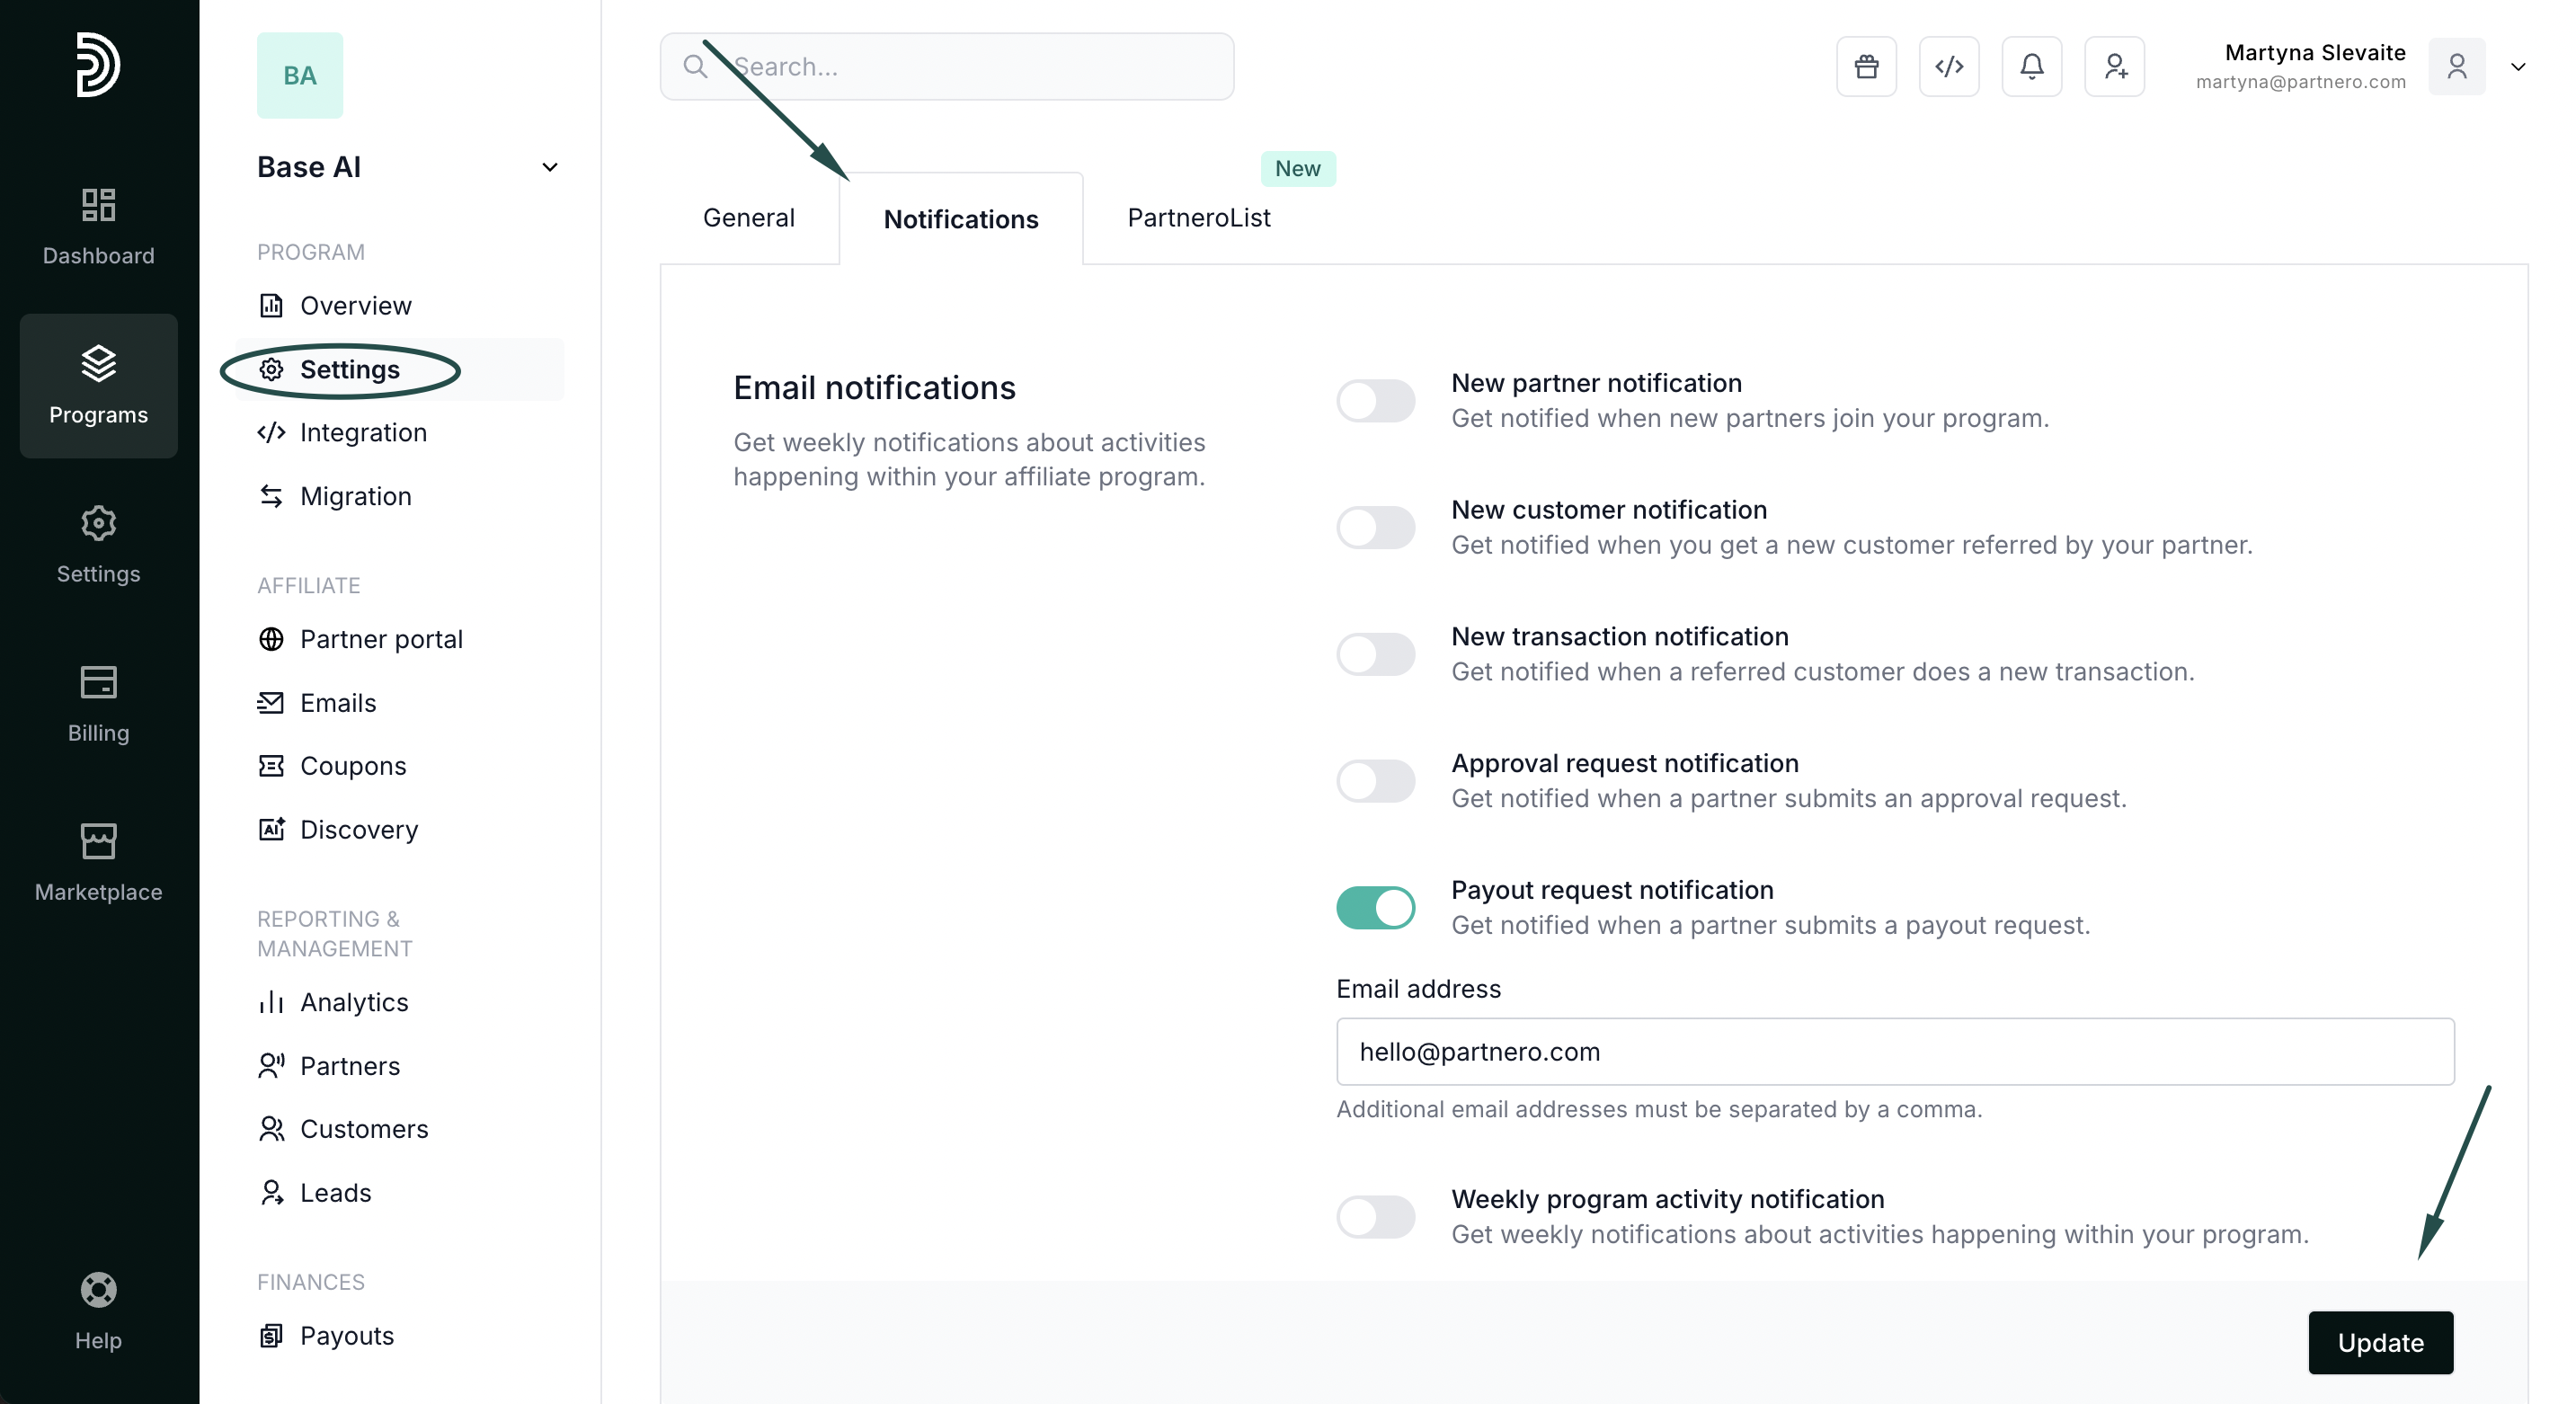
Task: Open the notifications bell icon
Action: 2031,66
